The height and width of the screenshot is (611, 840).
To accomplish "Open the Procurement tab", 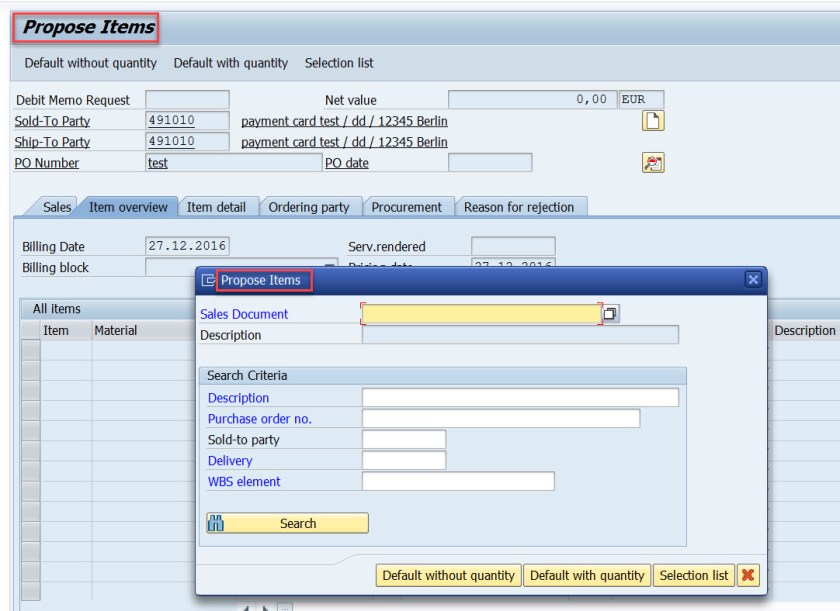I will point(407,207).
